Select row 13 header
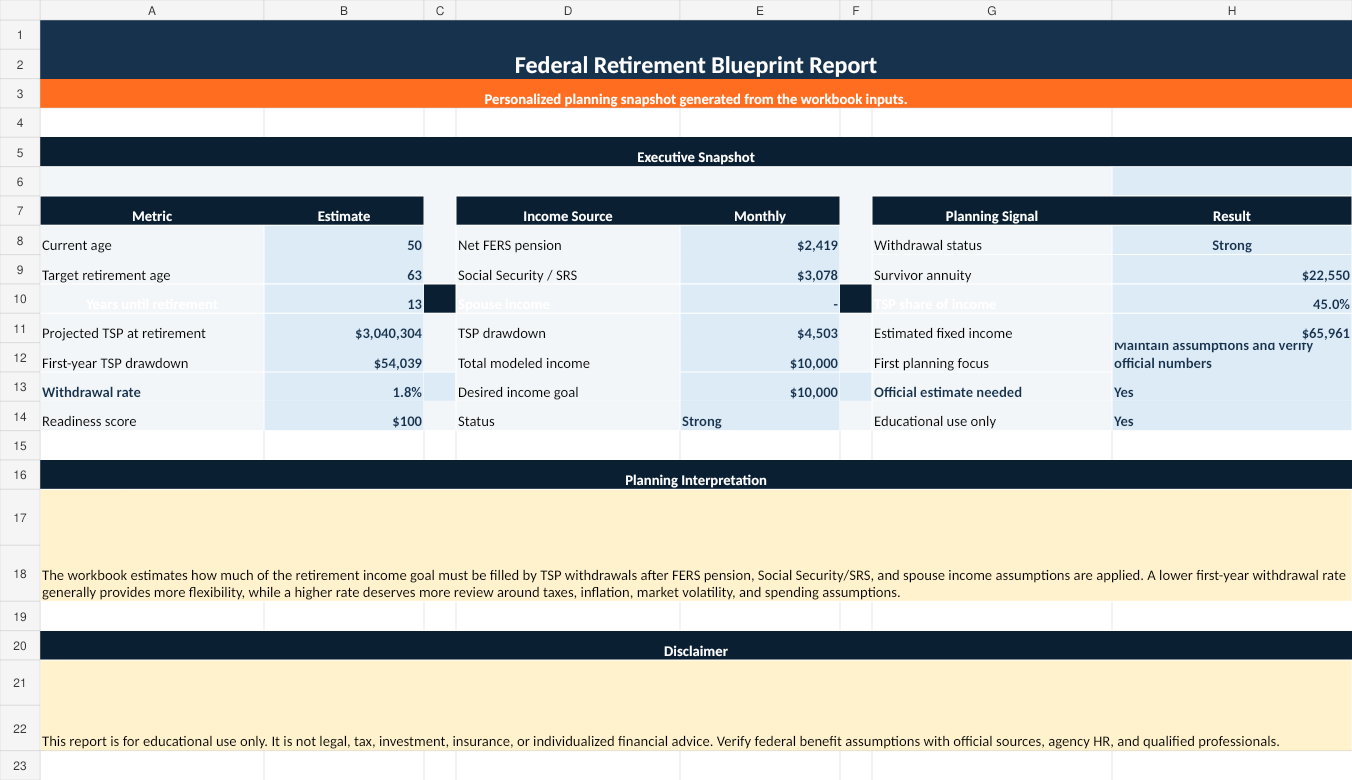 (20, 387)
